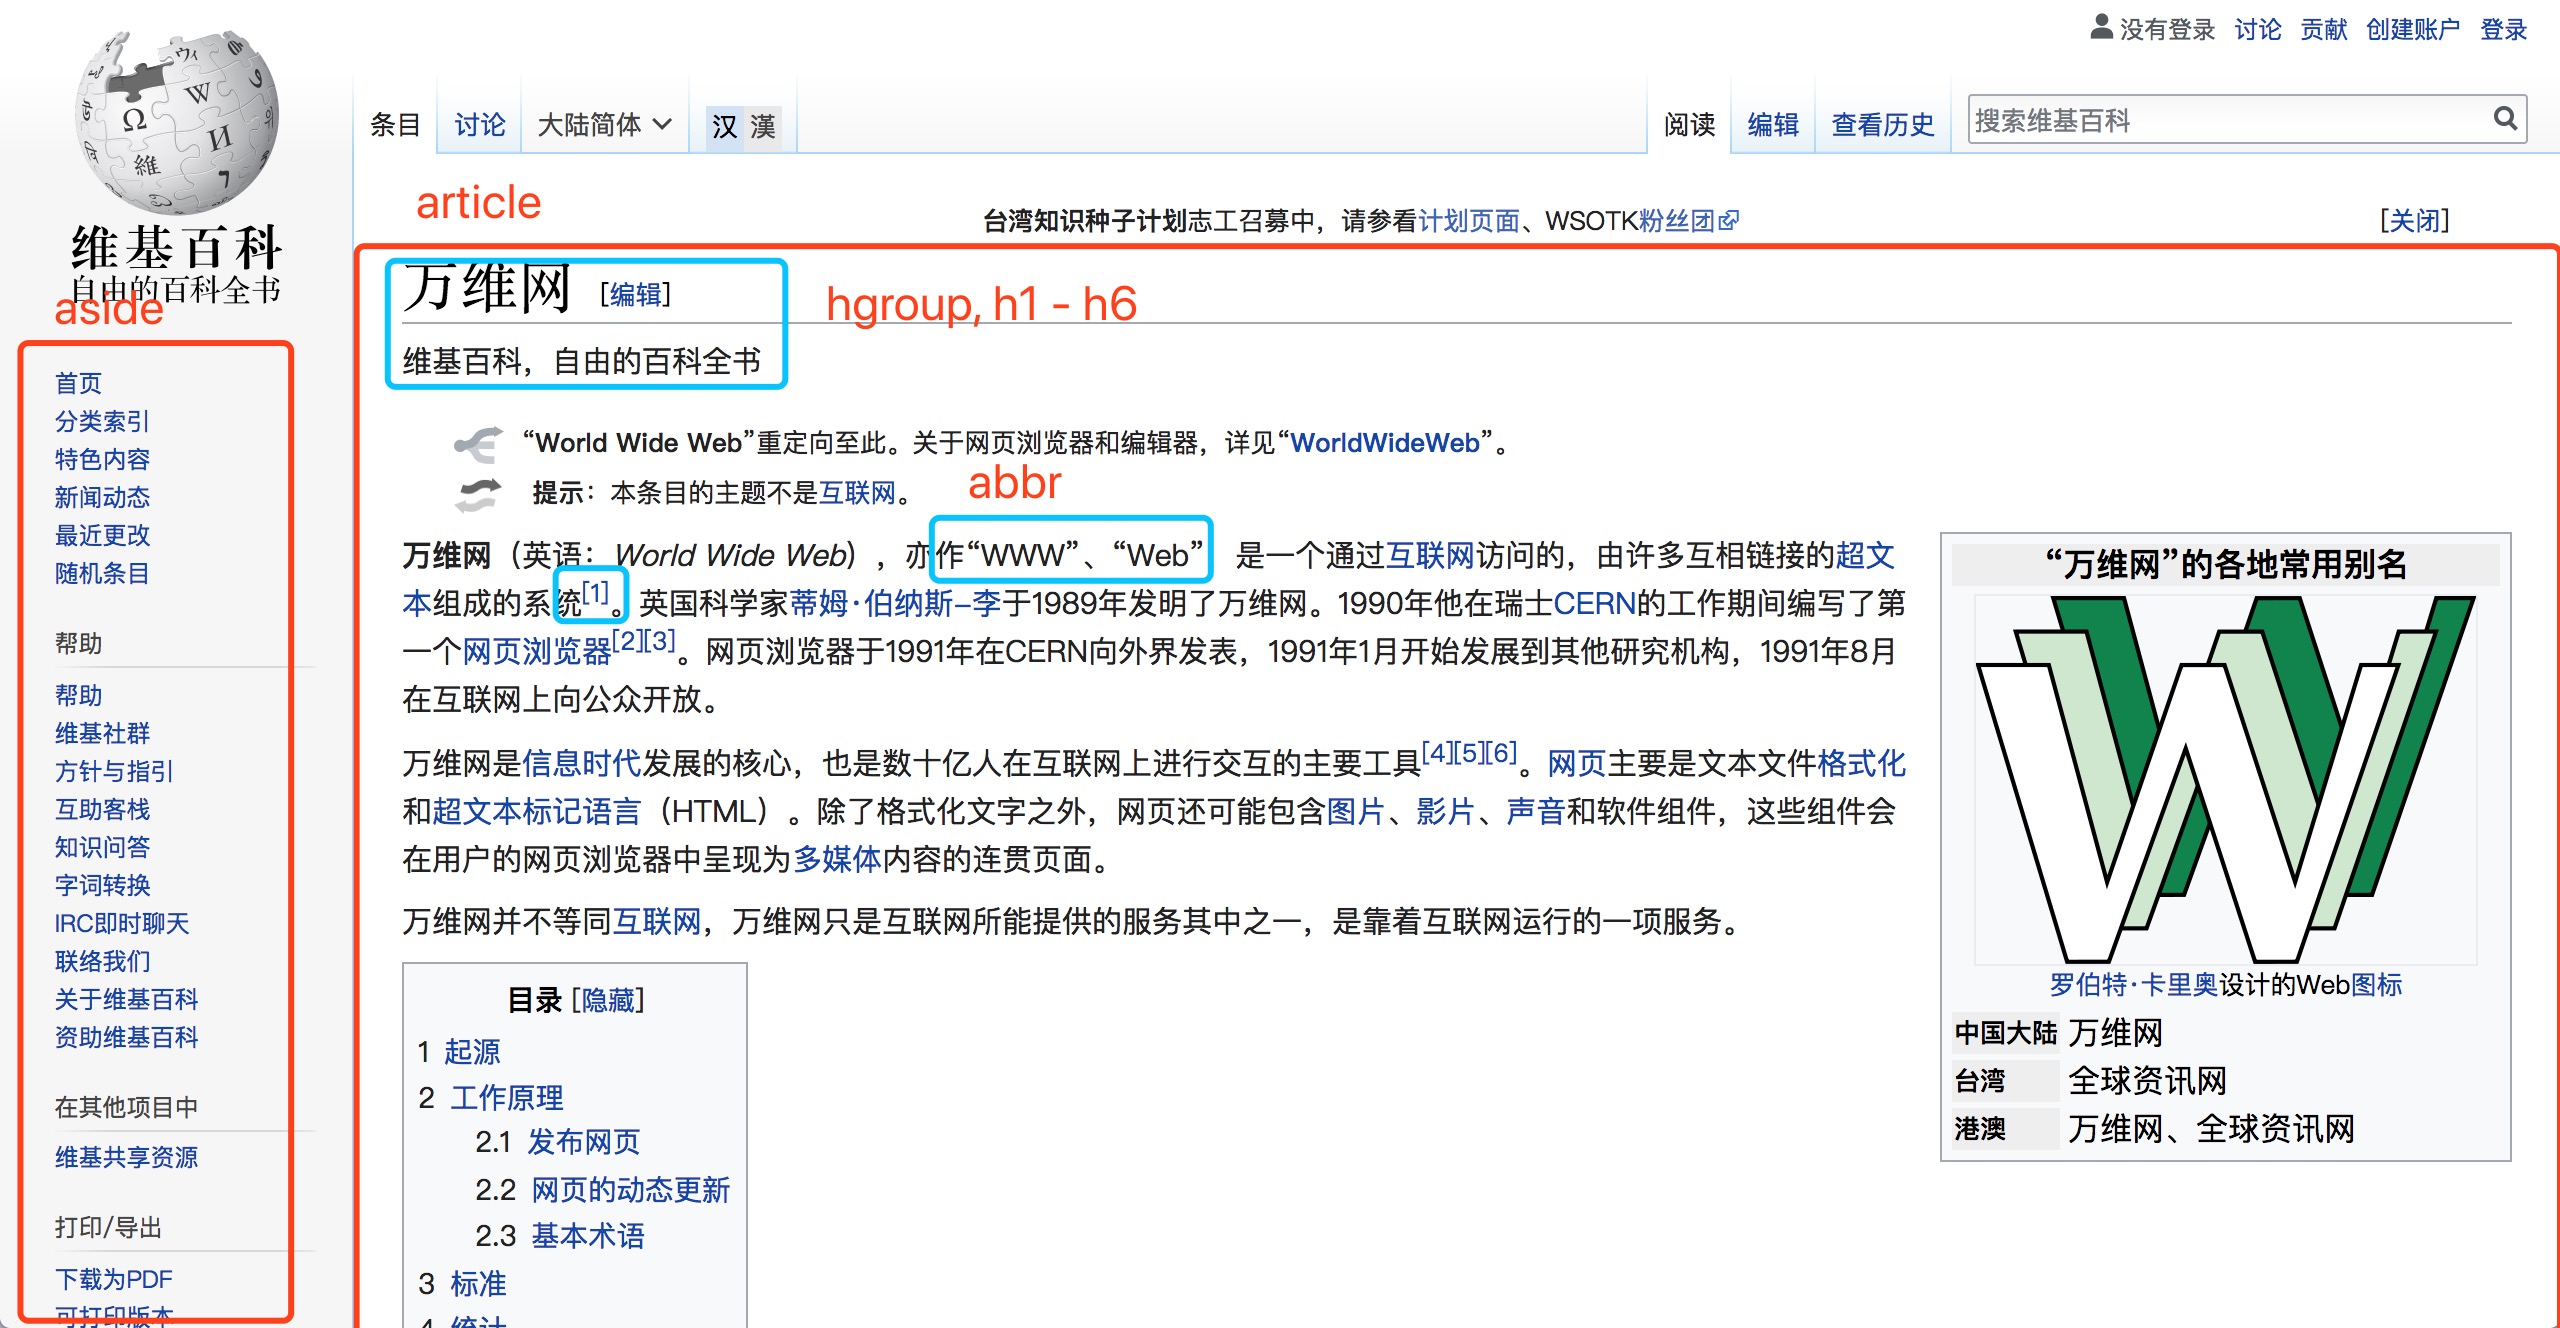This screenshot has height=1328, width=2560.
Task: Dismiss the notice with [关闭]
Action: coord(2415,220)
